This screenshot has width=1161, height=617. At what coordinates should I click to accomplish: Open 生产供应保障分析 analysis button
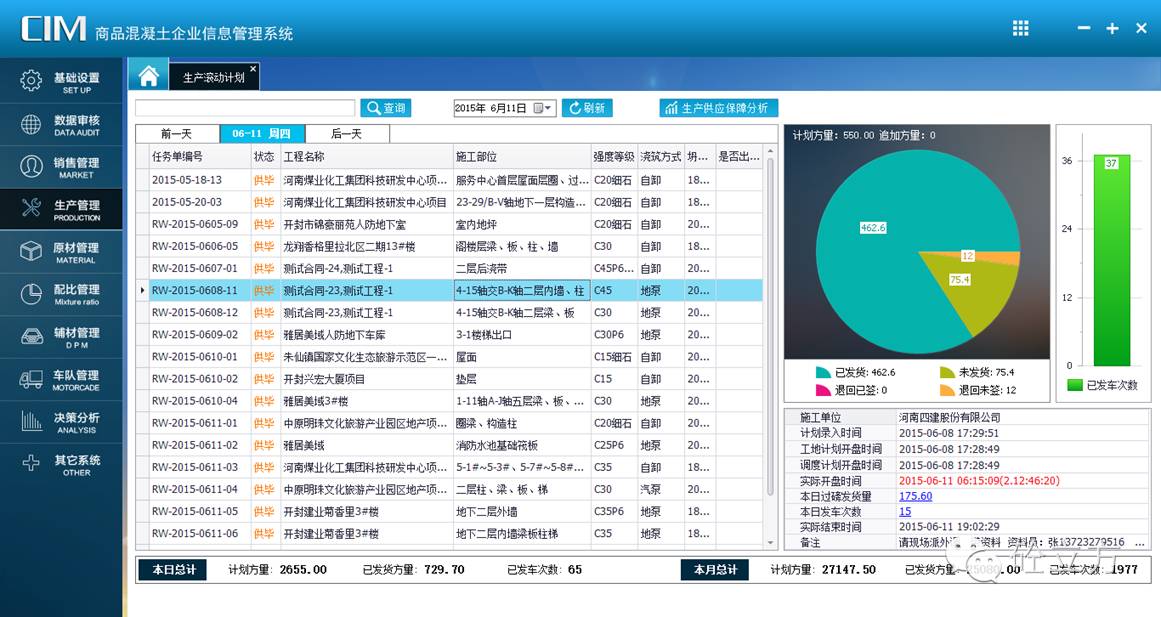tap(718, 108)
